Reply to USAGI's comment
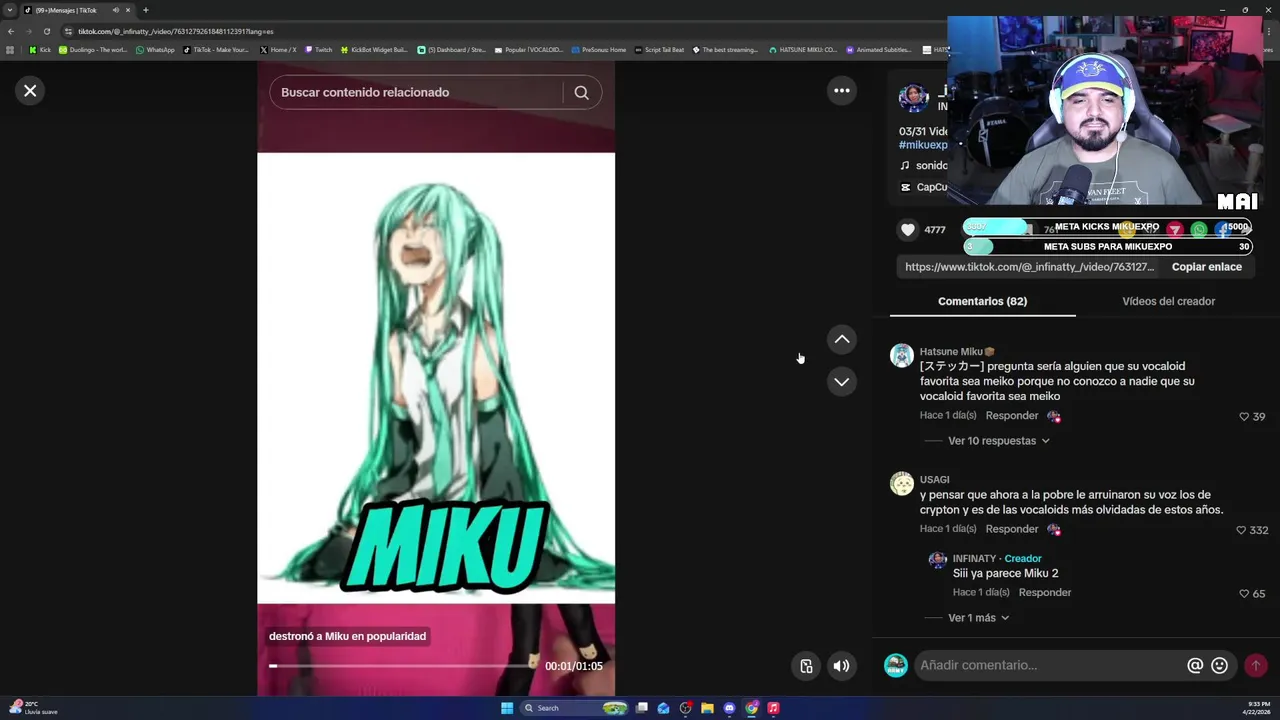The width and height of the screenshot is (1280, 720). point(1011,529)
